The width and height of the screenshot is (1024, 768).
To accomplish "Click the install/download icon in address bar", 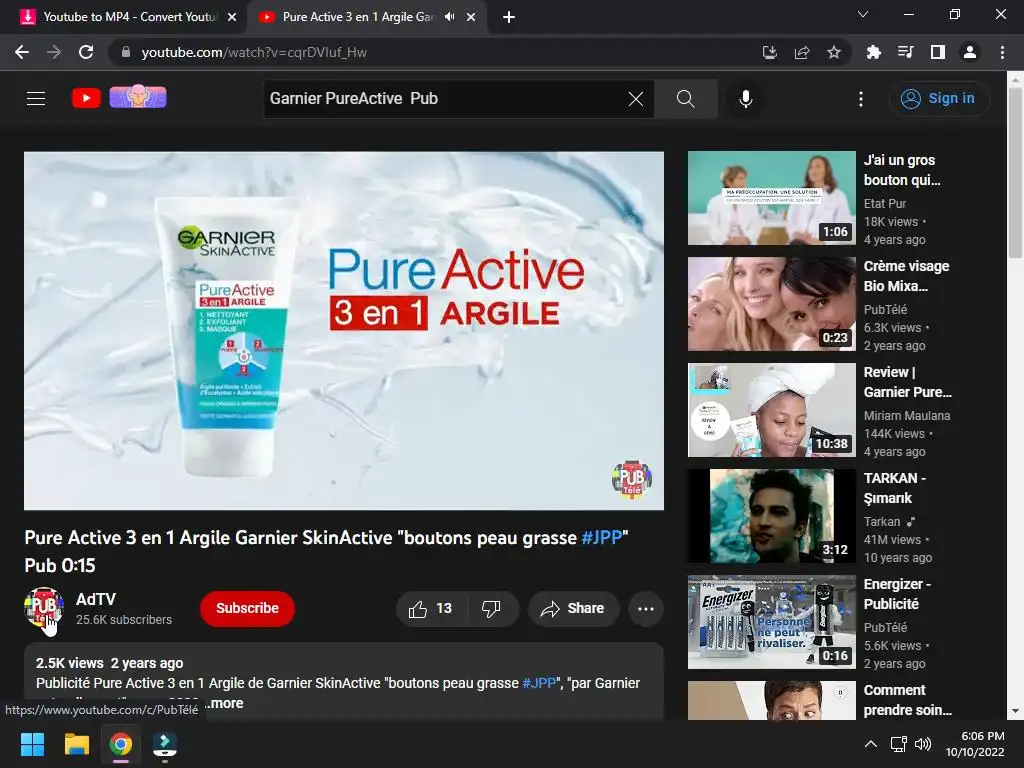I will click(769, 52).
